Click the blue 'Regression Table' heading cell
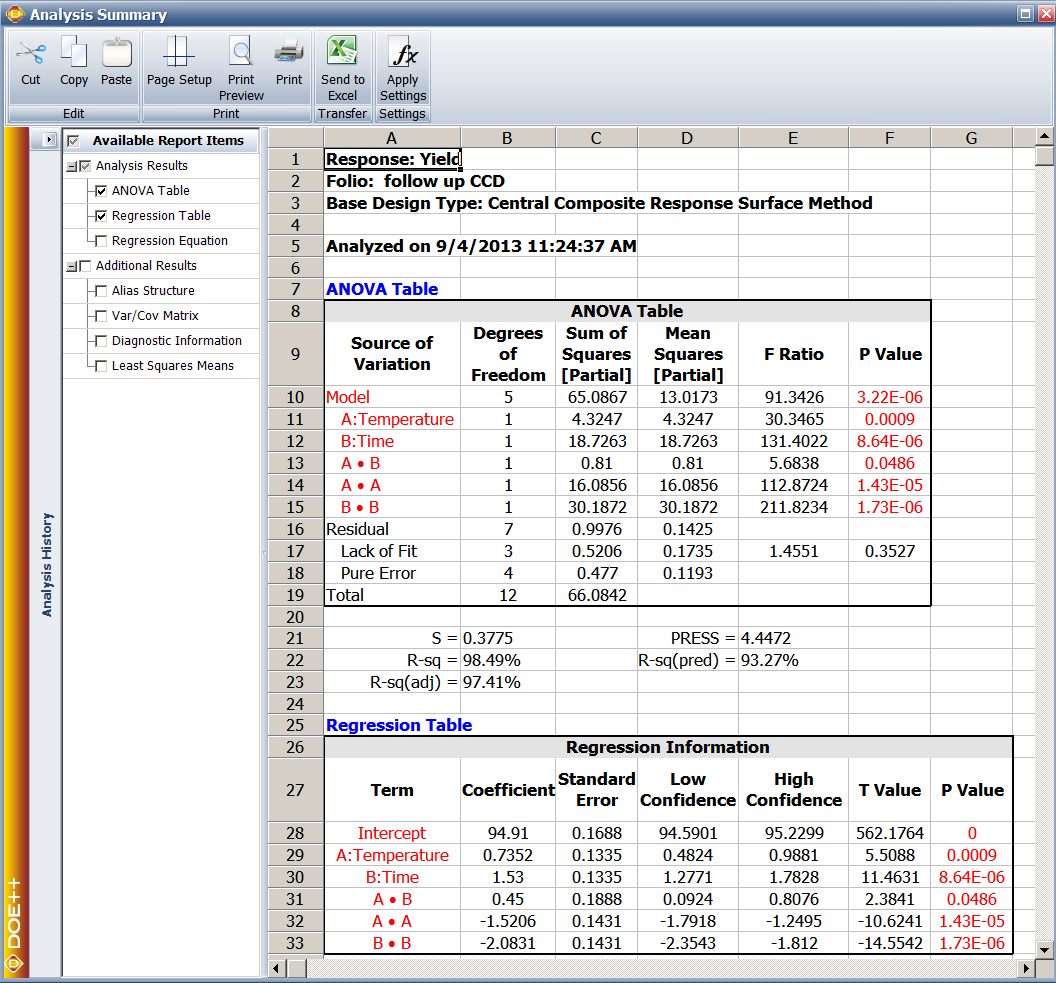Image resolution: width=1056 pixels, height=983 pixels. (399, 726)
